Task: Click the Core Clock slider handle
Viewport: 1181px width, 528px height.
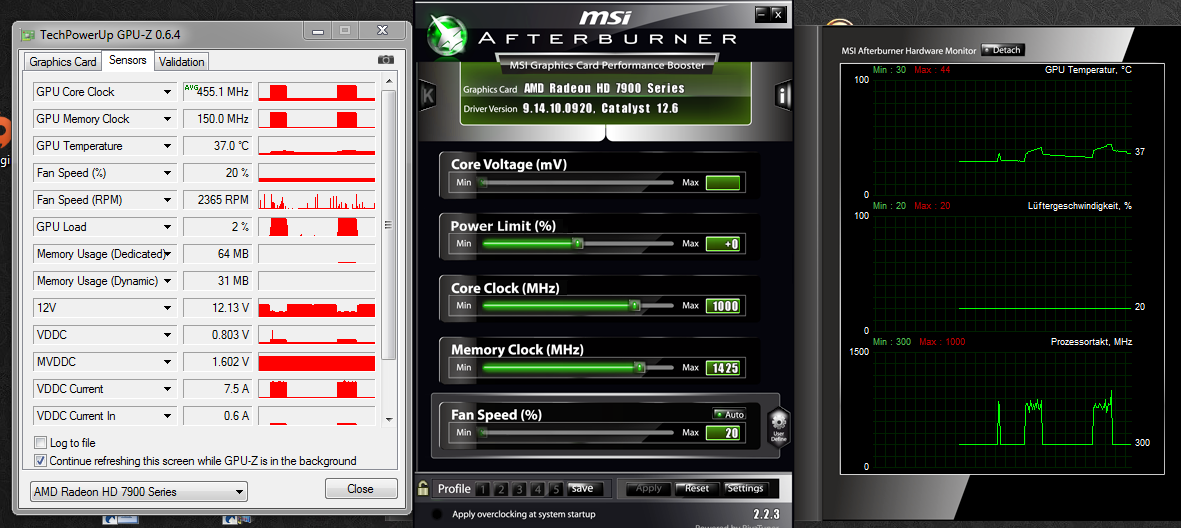Action: click(x=635, y=306)
